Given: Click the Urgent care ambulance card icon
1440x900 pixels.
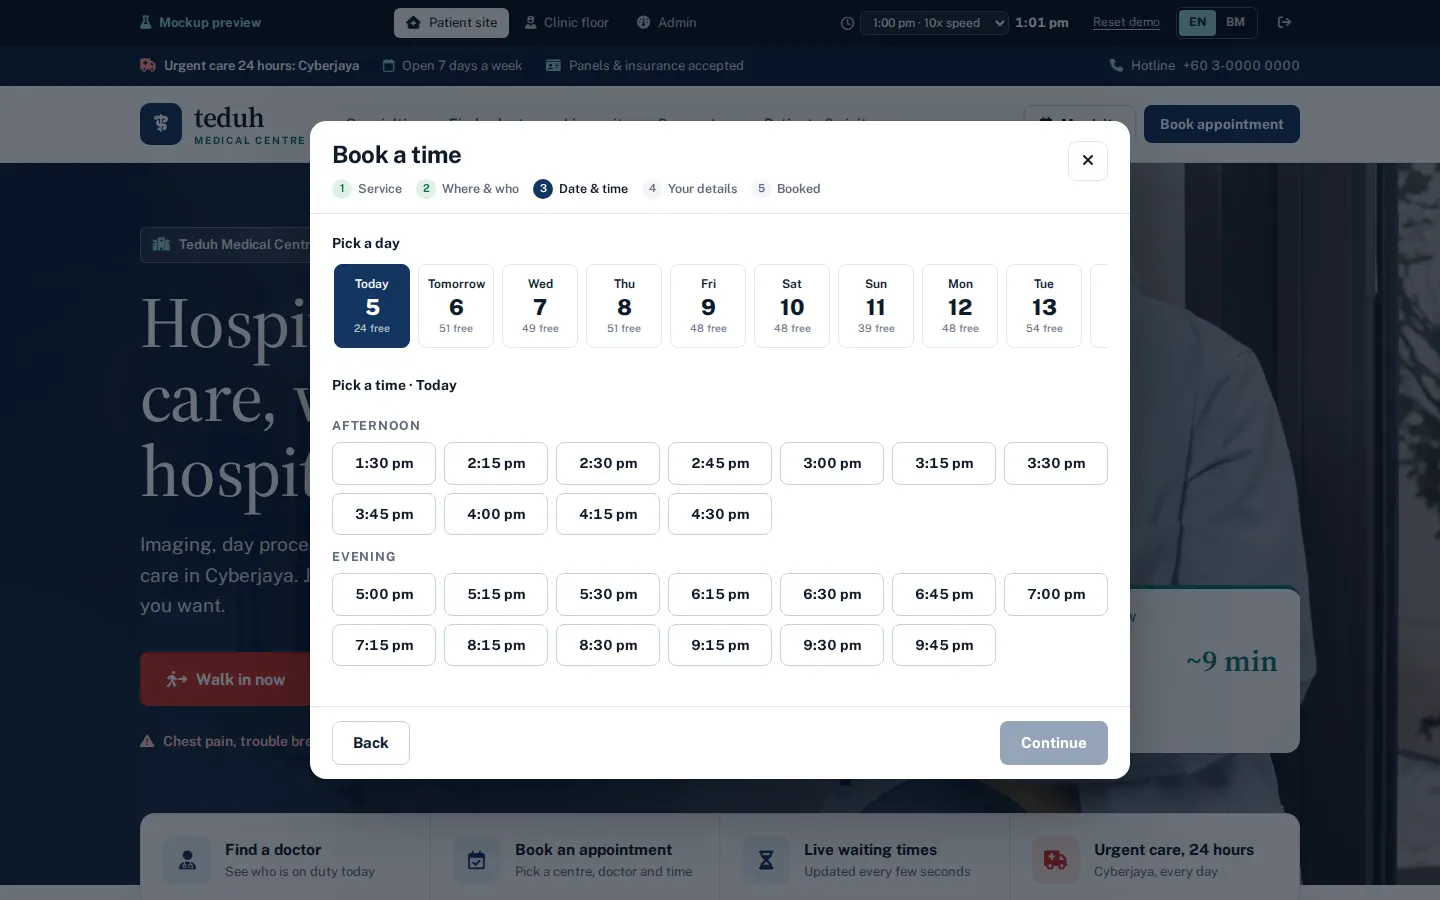Looking at the screenshot, I should point(1056,860).
